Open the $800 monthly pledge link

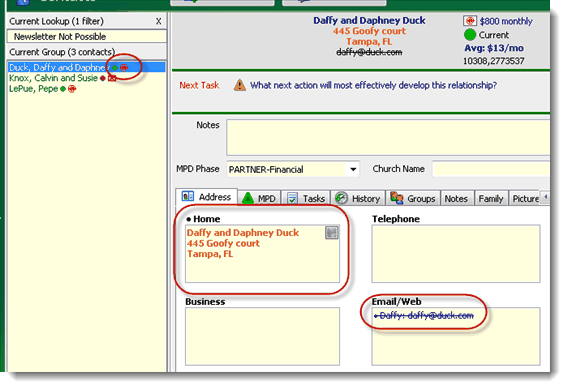(x=506, y=21)
